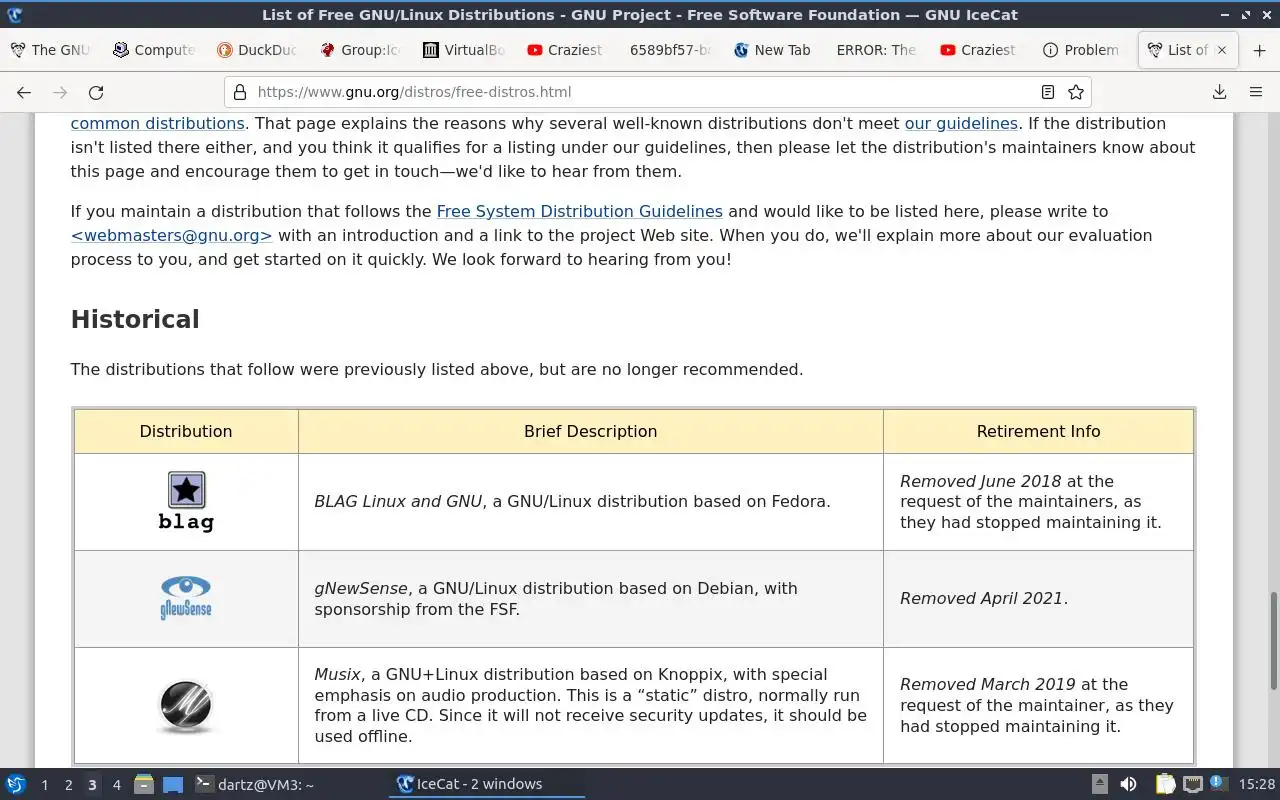Screen dimensions: 1280x800
Task: Open Free System Distribution Guidelines link
Action: [579, 211]
